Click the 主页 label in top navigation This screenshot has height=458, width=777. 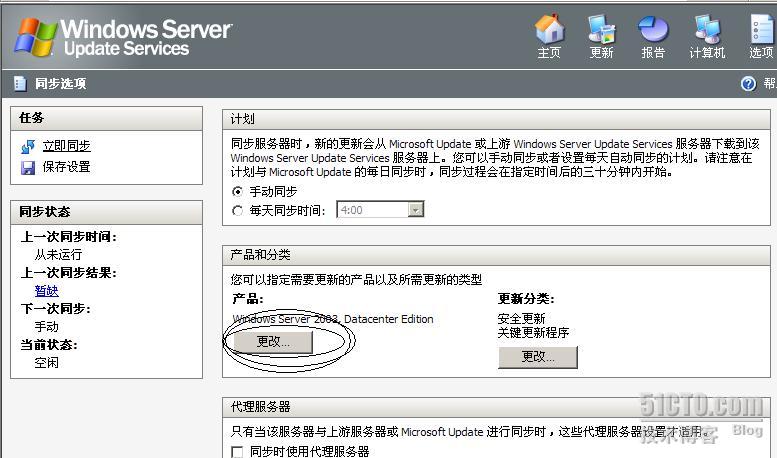click(549, 53)
